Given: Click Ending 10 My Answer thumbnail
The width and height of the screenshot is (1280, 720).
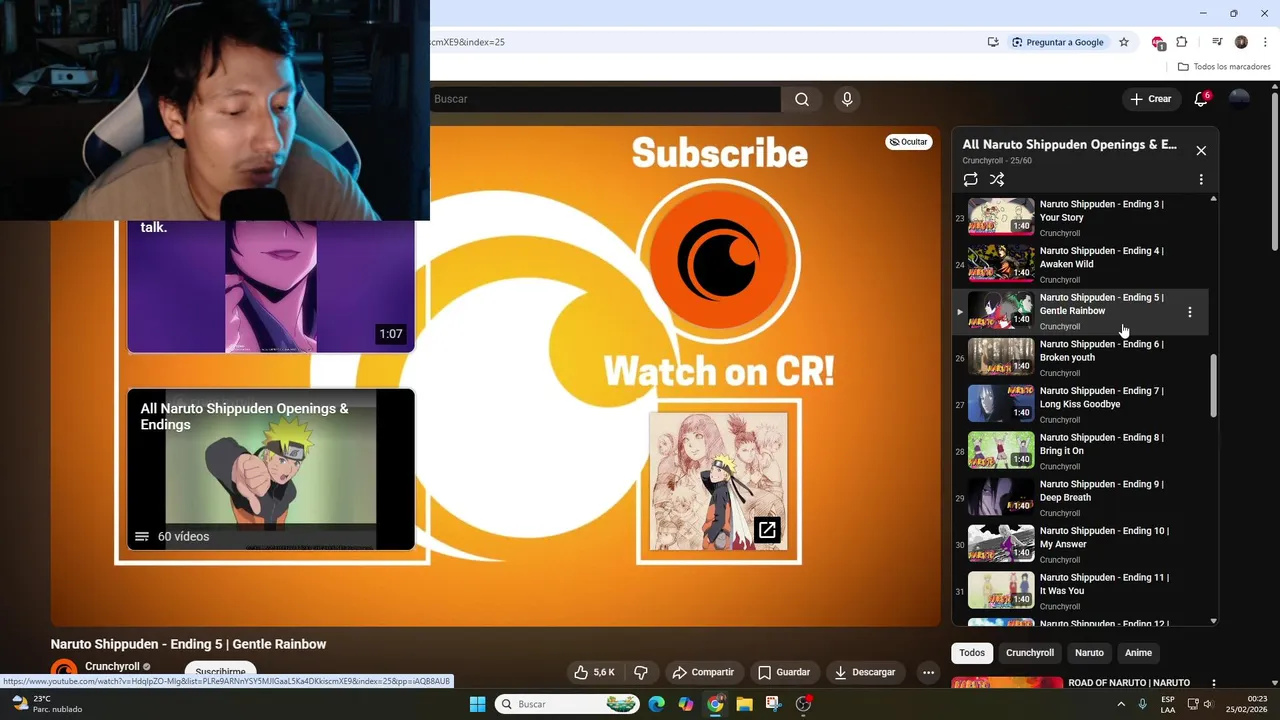Looking at the screenshot, I should tap(1001, 544).
